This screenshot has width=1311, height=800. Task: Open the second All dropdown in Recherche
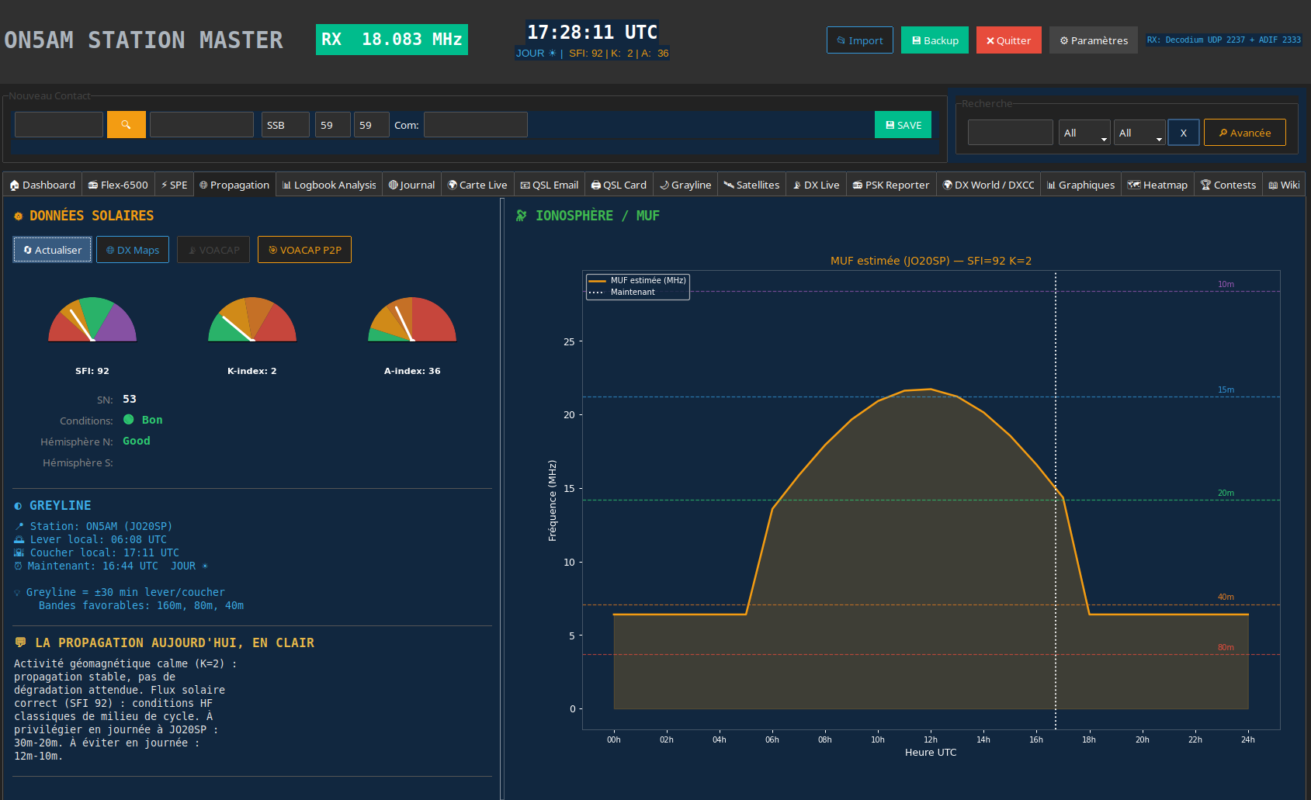1139,132
